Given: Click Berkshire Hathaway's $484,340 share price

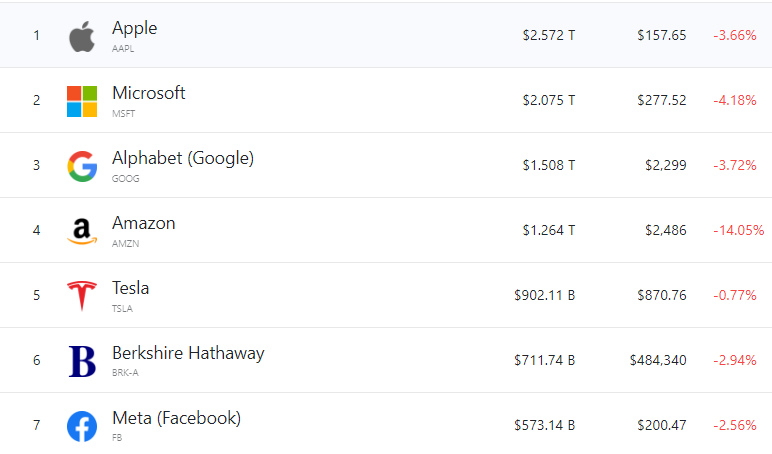Looking at the screenshot, I should coord(658,360).
